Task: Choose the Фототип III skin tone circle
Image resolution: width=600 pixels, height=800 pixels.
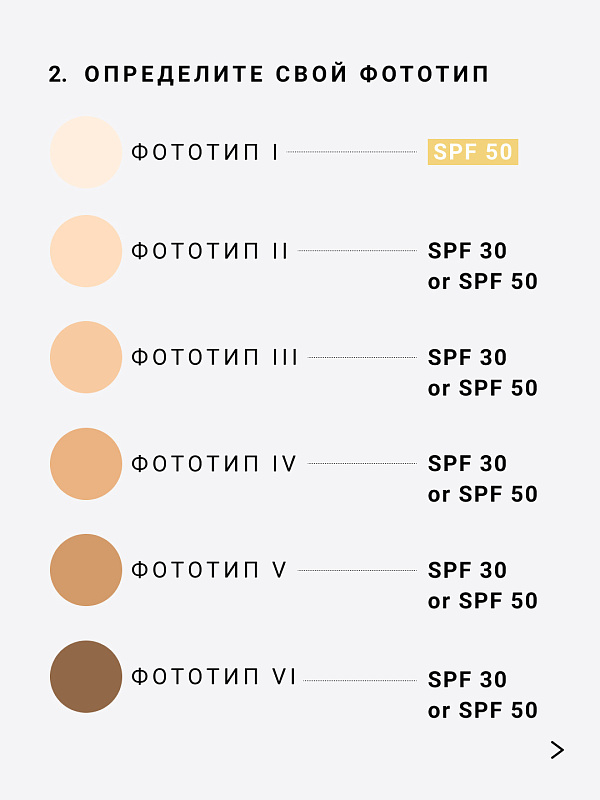Action: (x=86, y=357)
